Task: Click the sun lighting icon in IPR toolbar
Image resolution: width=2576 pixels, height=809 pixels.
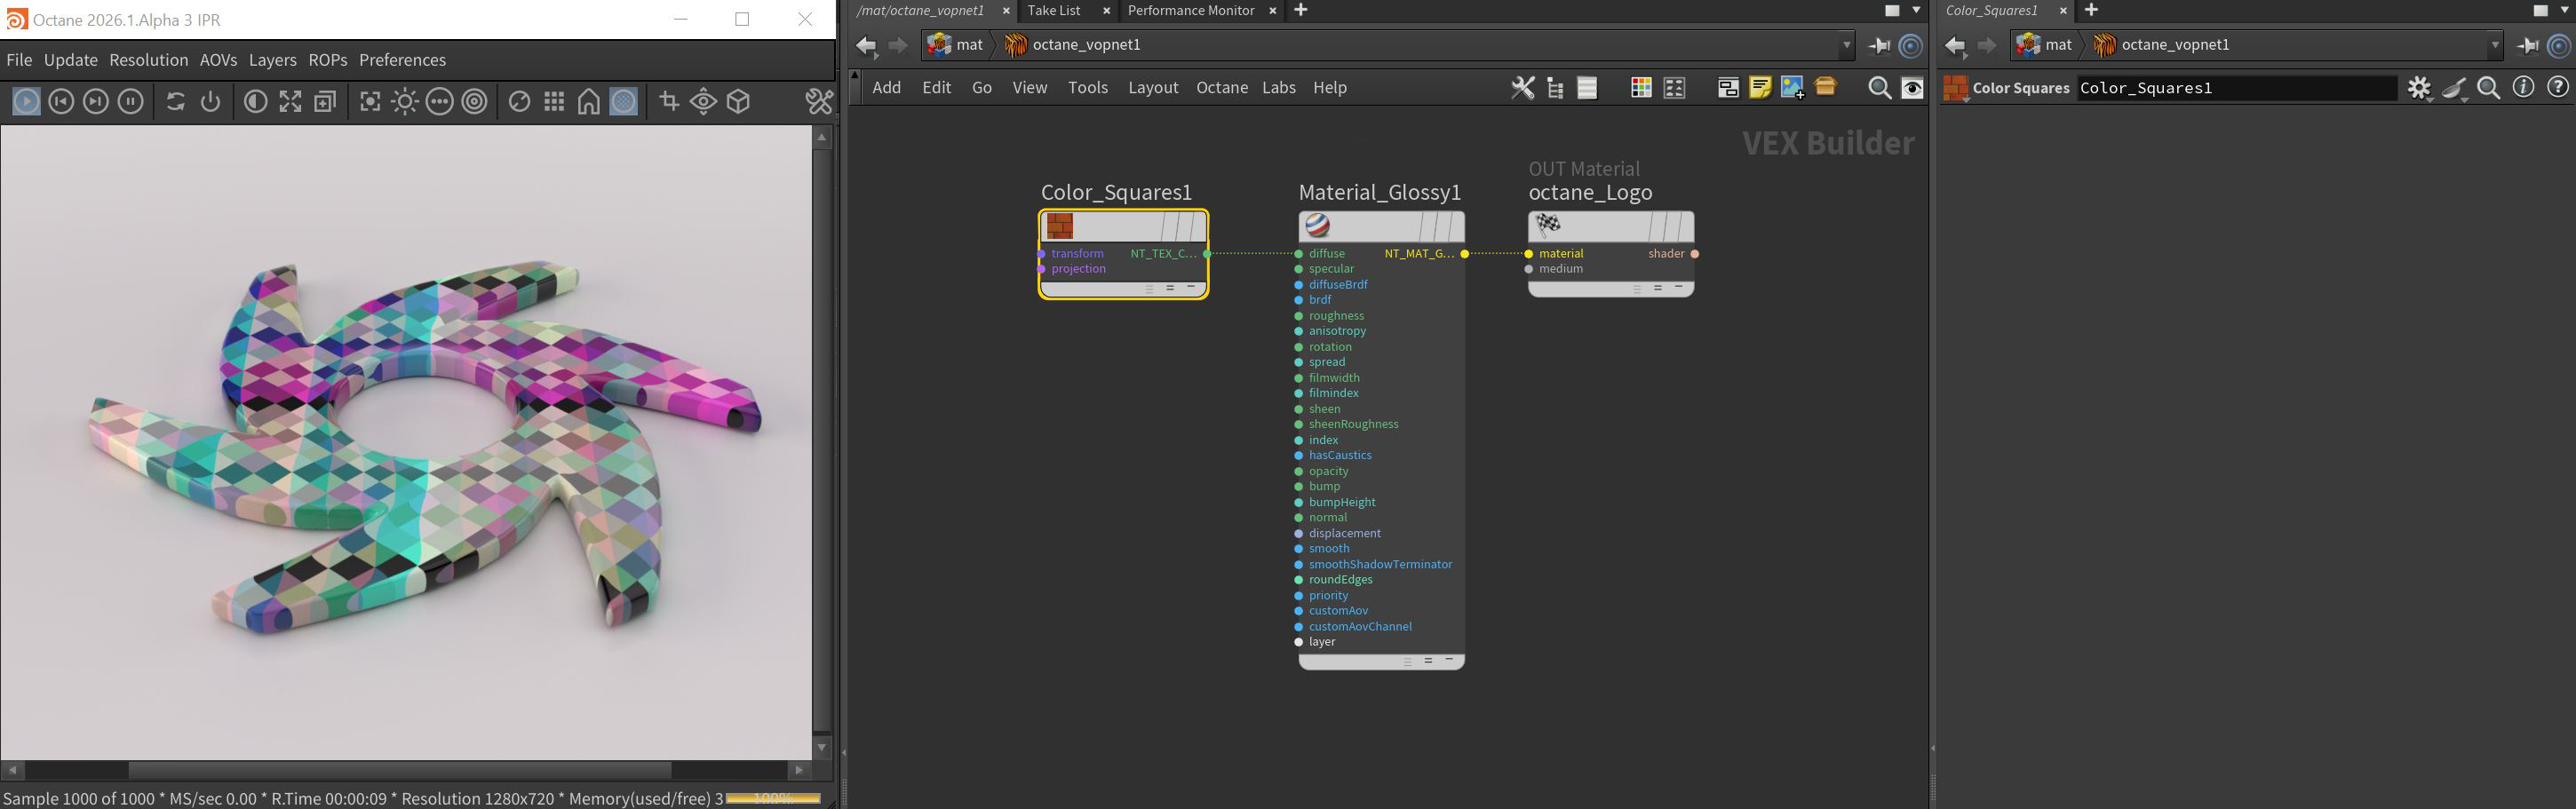Action: click(405, 102)
